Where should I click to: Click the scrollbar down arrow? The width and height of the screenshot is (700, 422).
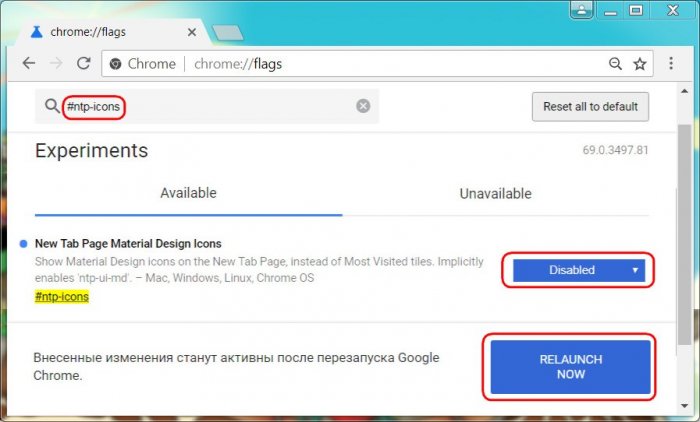[x=684, y=406]
